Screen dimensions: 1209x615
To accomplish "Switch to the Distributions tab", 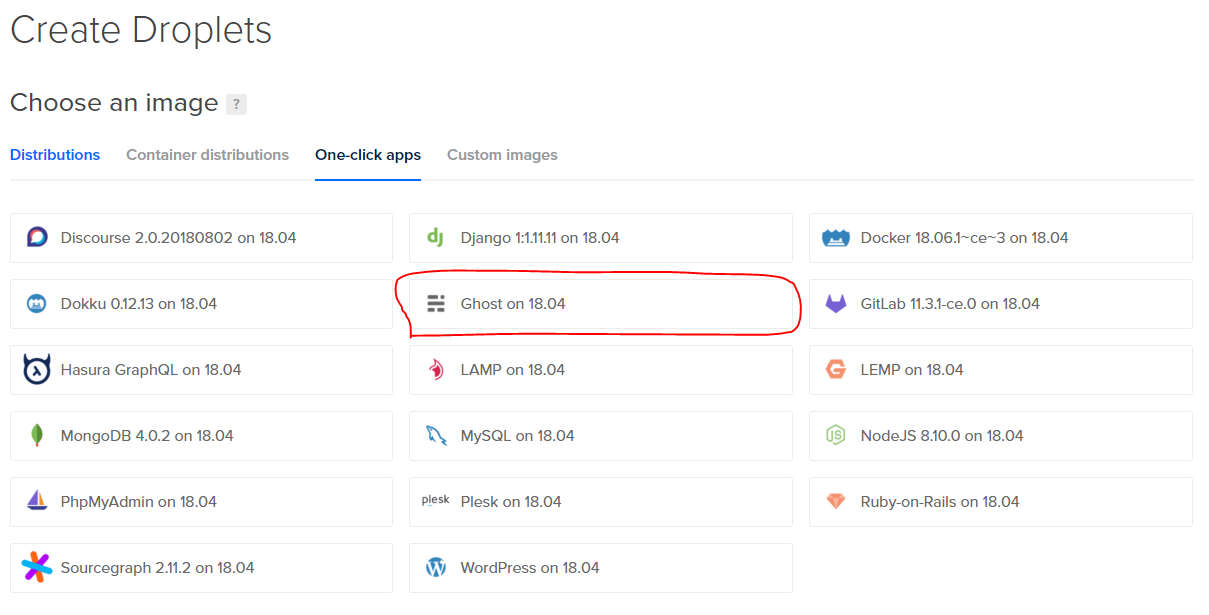I will pos(55,155).
